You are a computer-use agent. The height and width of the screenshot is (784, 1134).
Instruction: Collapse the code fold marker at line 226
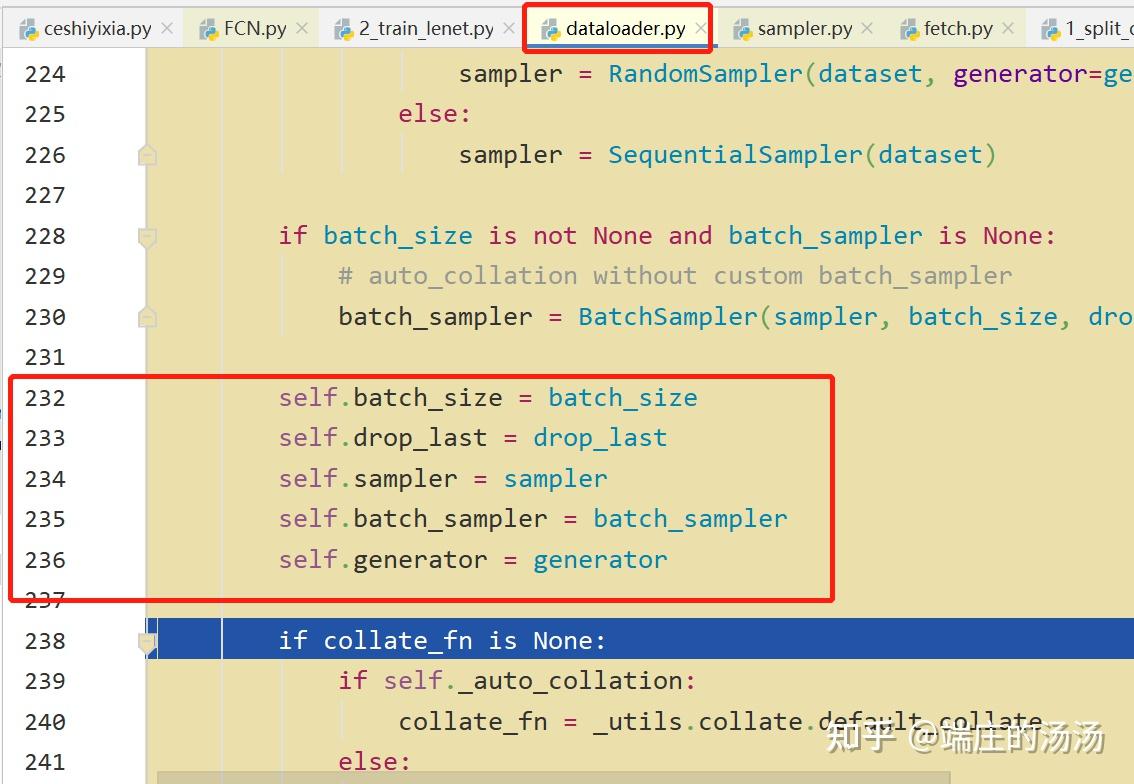tap(146, 155)
